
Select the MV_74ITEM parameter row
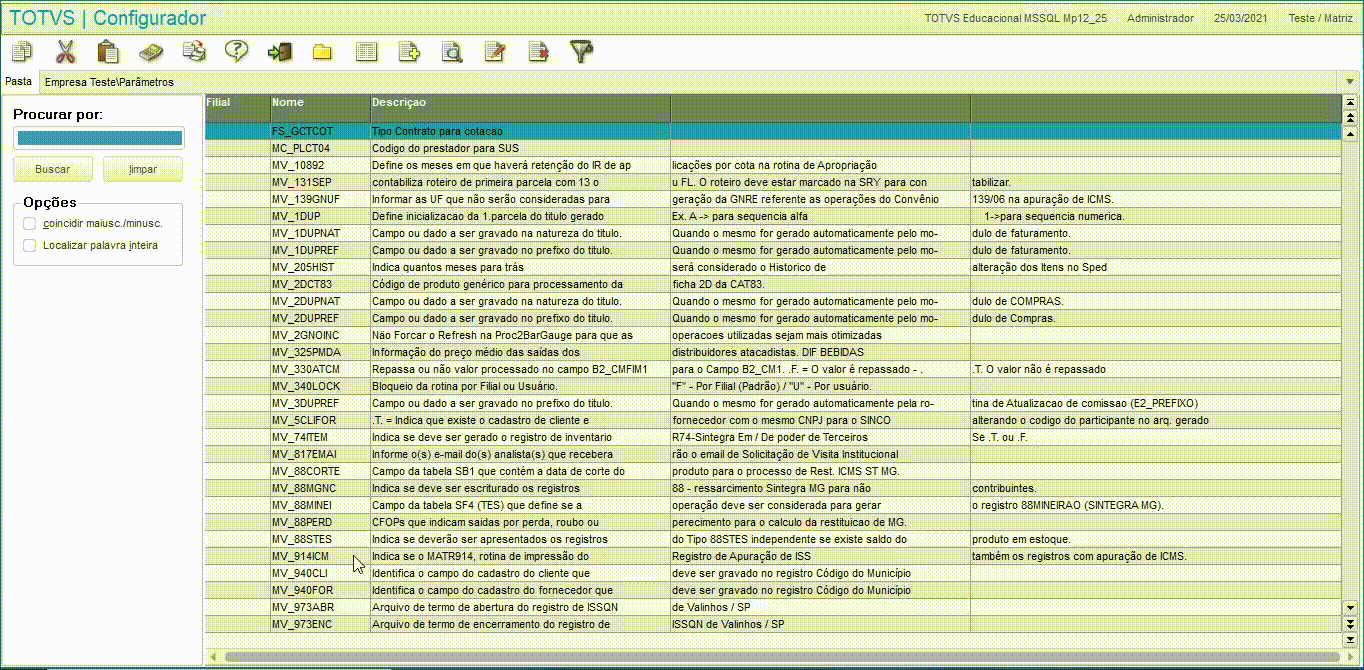(772, 437)
